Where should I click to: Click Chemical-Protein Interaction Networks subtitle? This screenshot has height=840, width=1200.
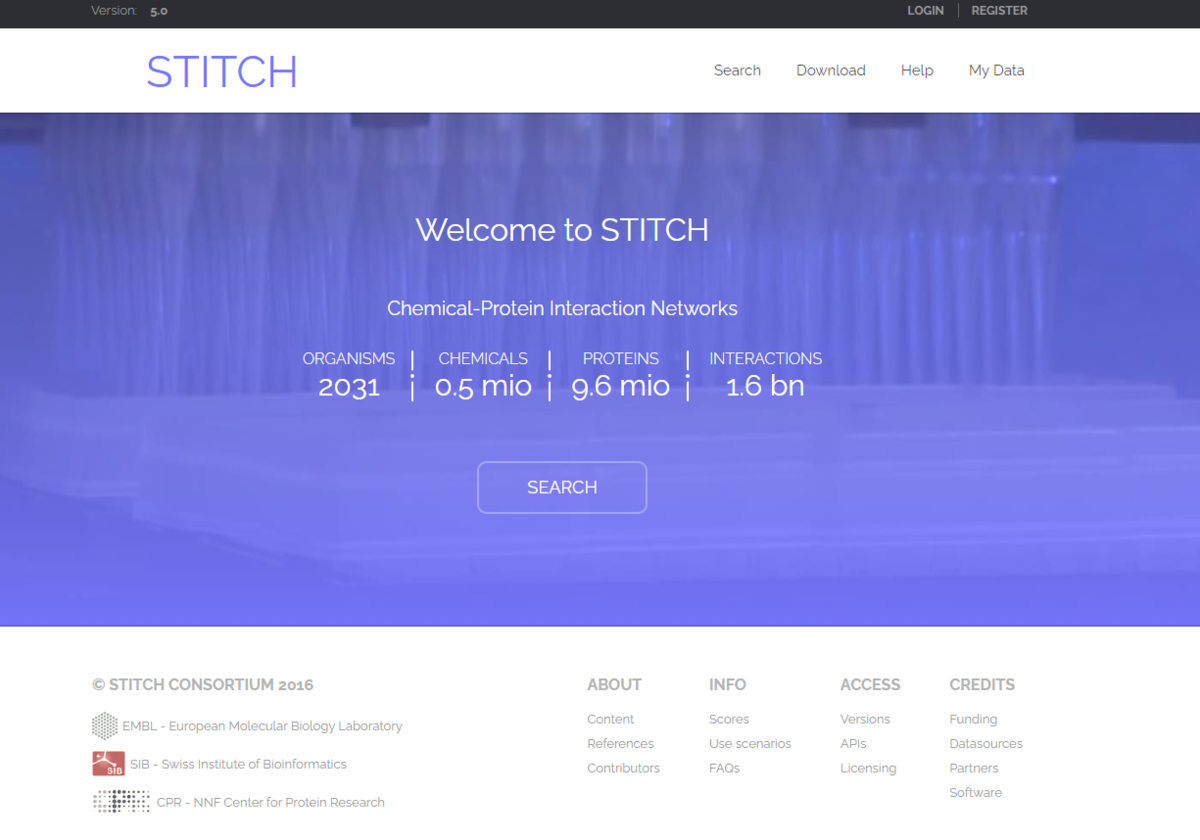pos(562,308)
